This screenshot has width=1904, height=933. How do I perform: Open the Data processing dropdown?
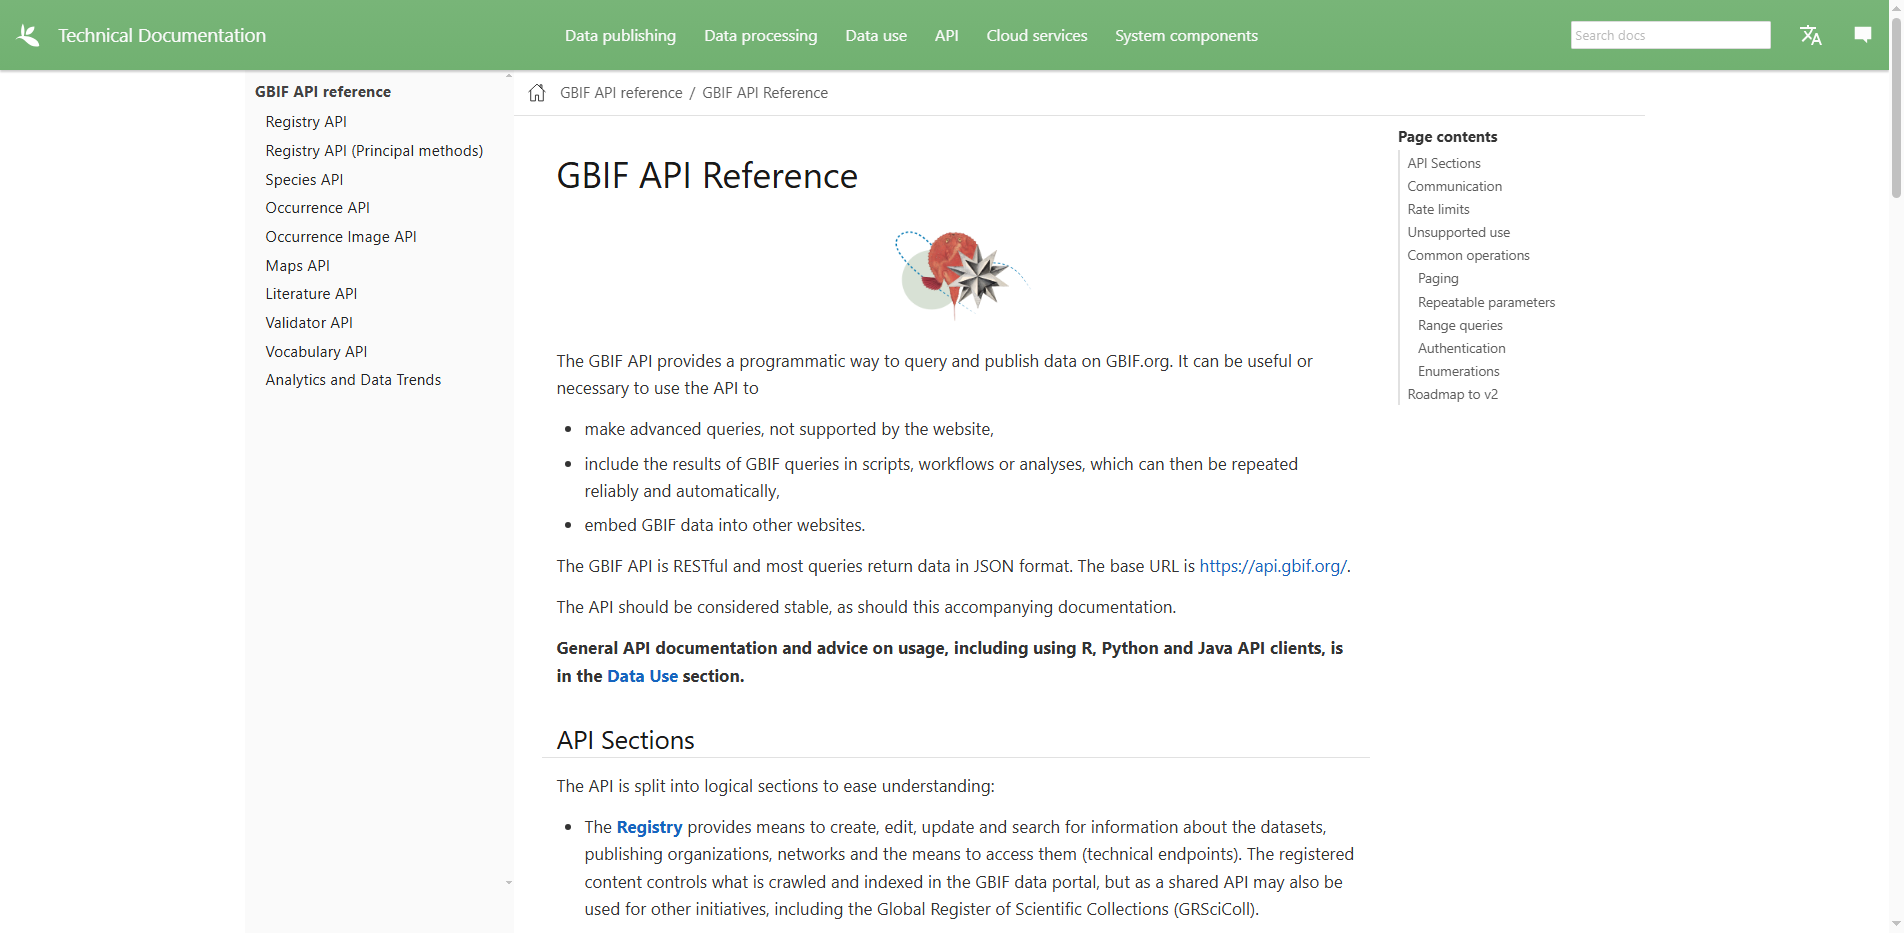tap(760, 35)
